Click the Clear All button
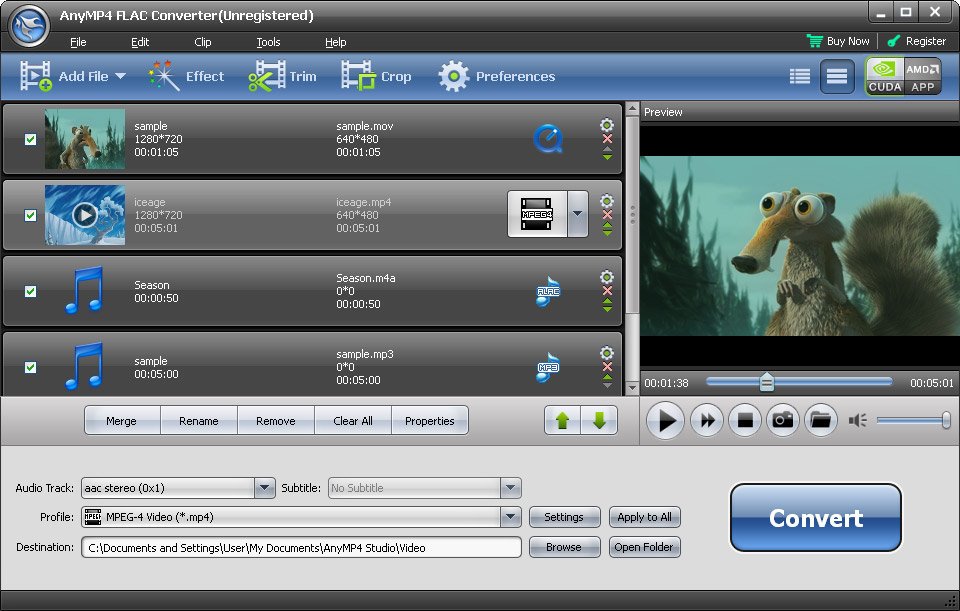960x611 pixels. (353, 421)
